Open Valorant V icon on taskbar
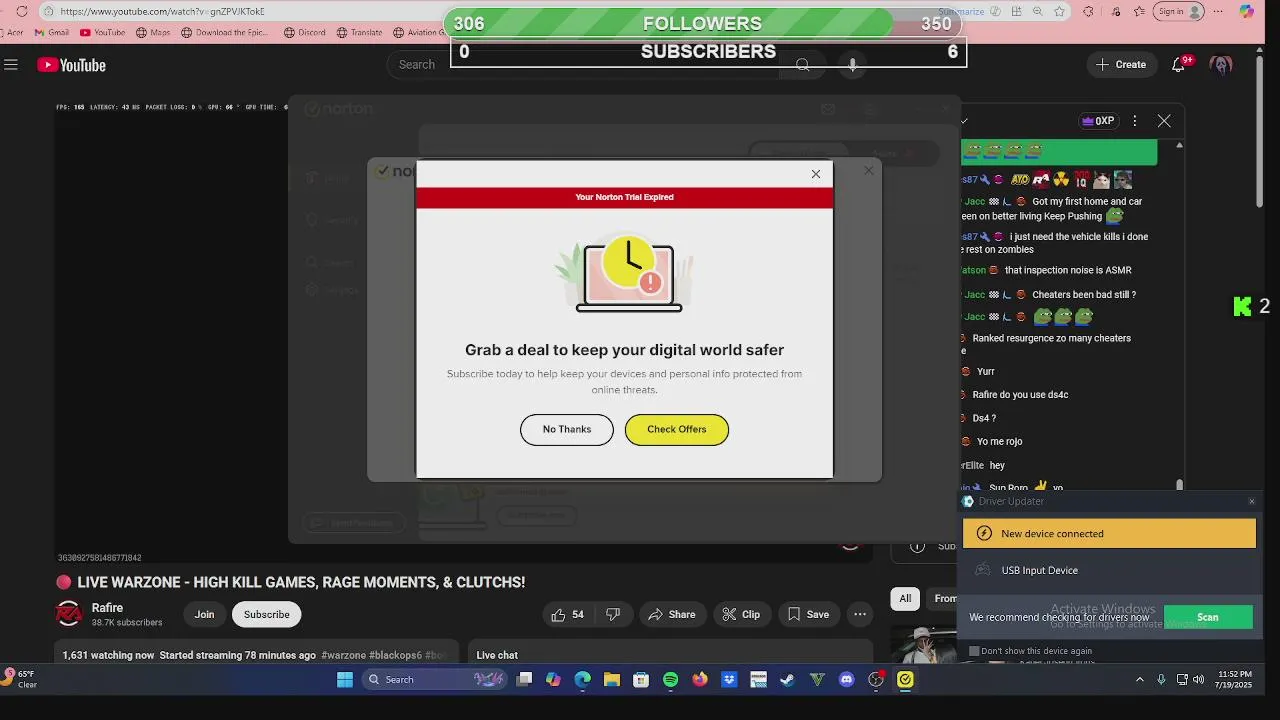The image size is (1280, 720). pos(817,680)
